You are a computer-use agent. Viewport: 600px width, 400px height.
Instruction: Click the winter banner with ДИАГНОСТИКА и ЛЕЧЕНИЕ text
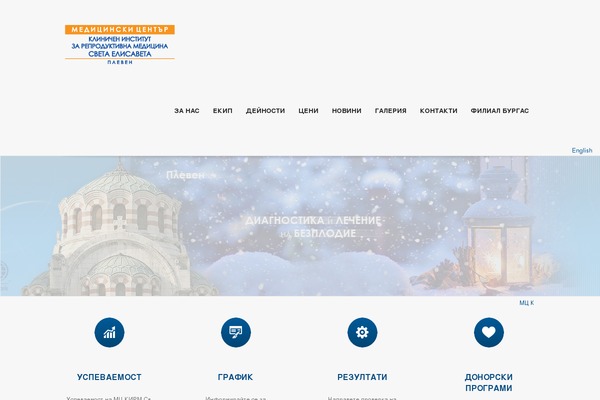(300, 226)
